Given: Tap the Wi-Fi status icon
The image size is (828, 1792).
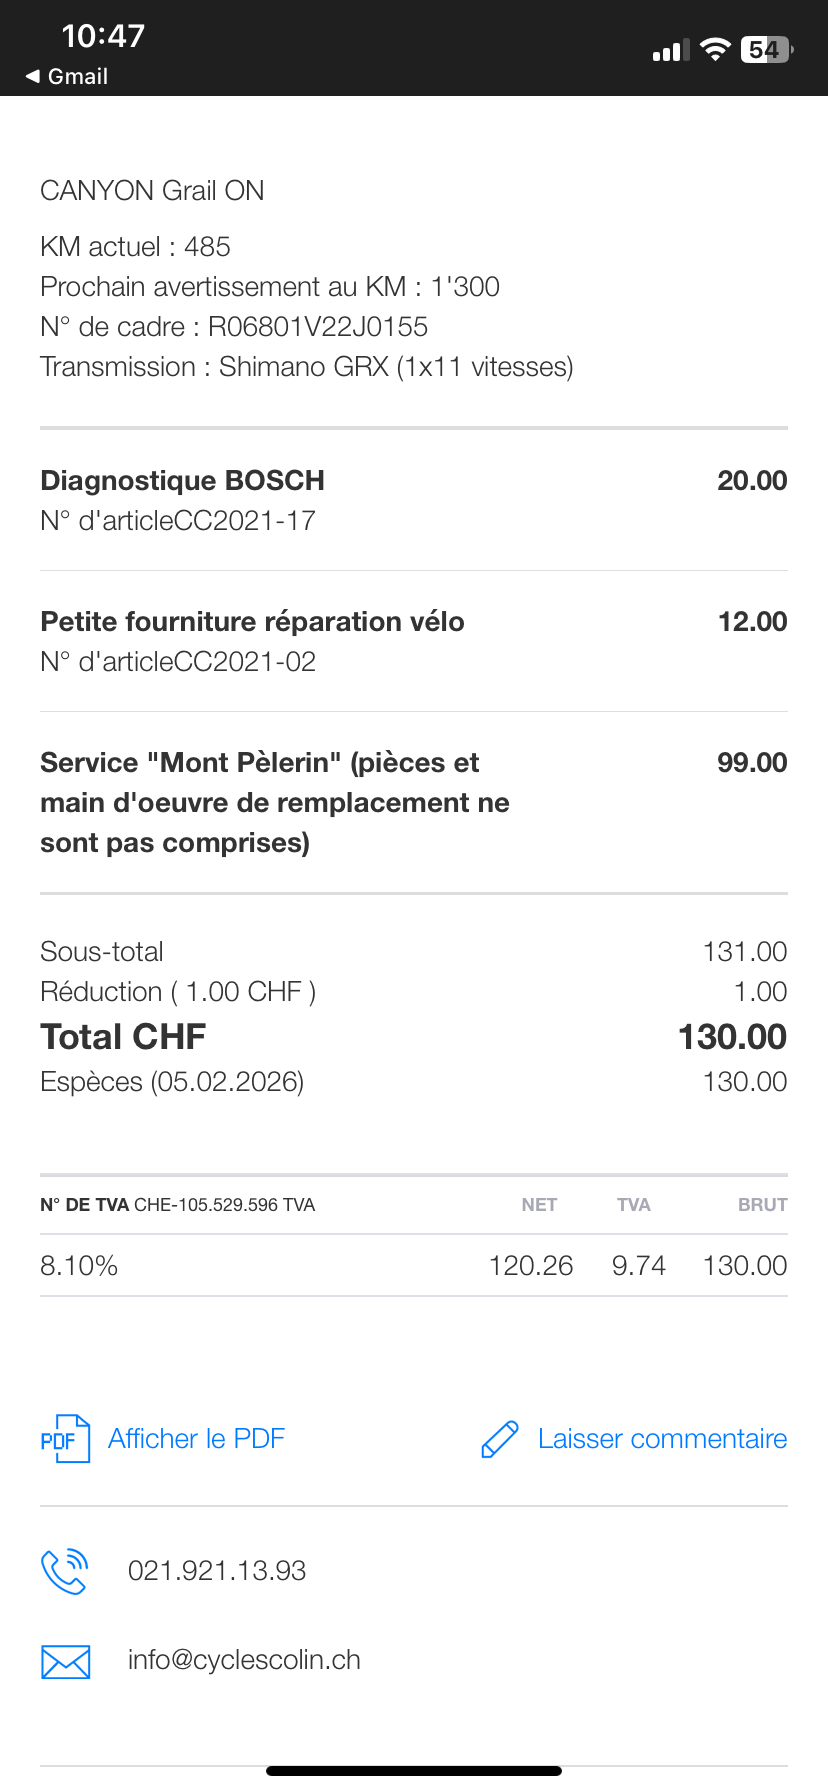Looking at the screenshot, I should click(715, 49).
